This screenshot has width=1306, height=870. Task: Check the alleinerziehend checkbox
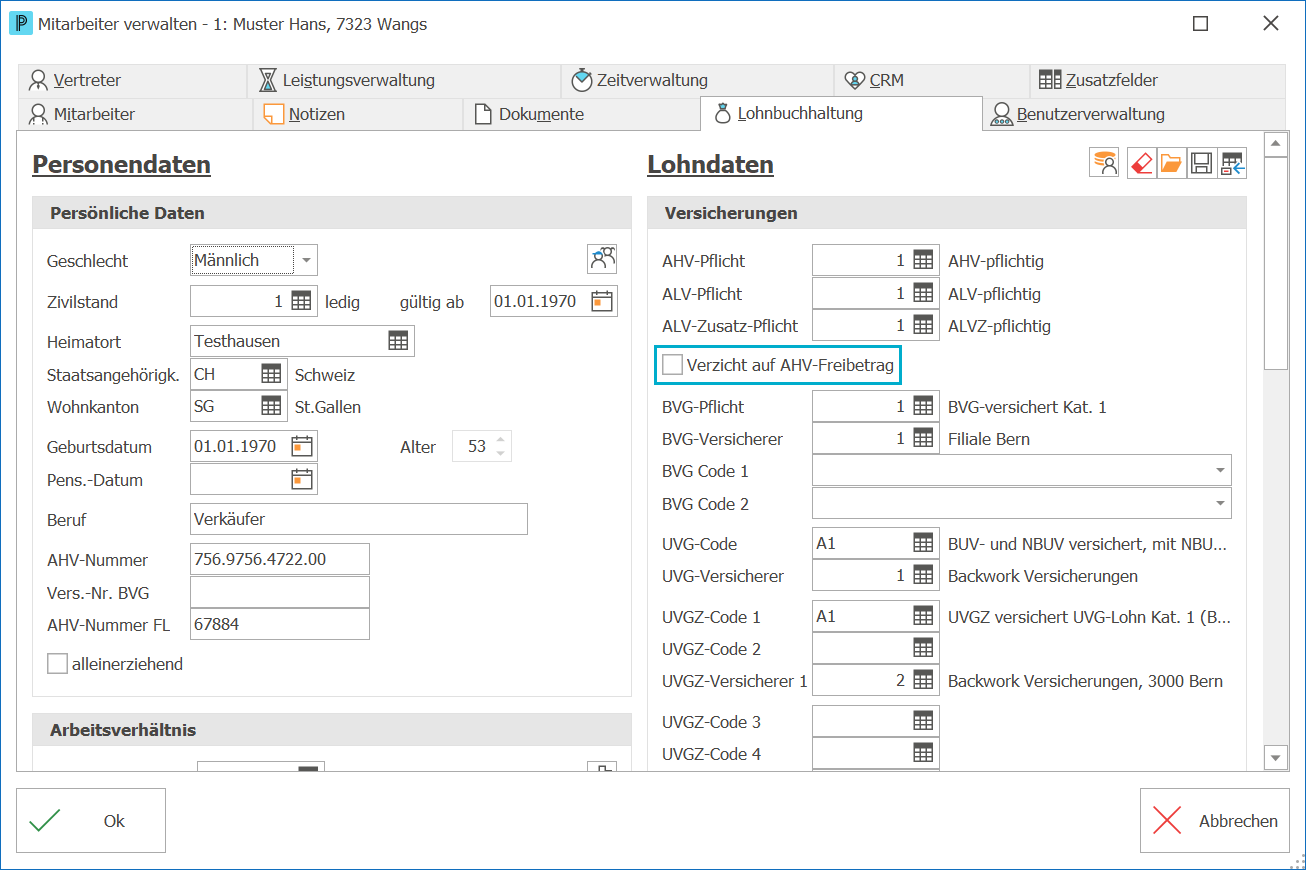tap(58, 663)
